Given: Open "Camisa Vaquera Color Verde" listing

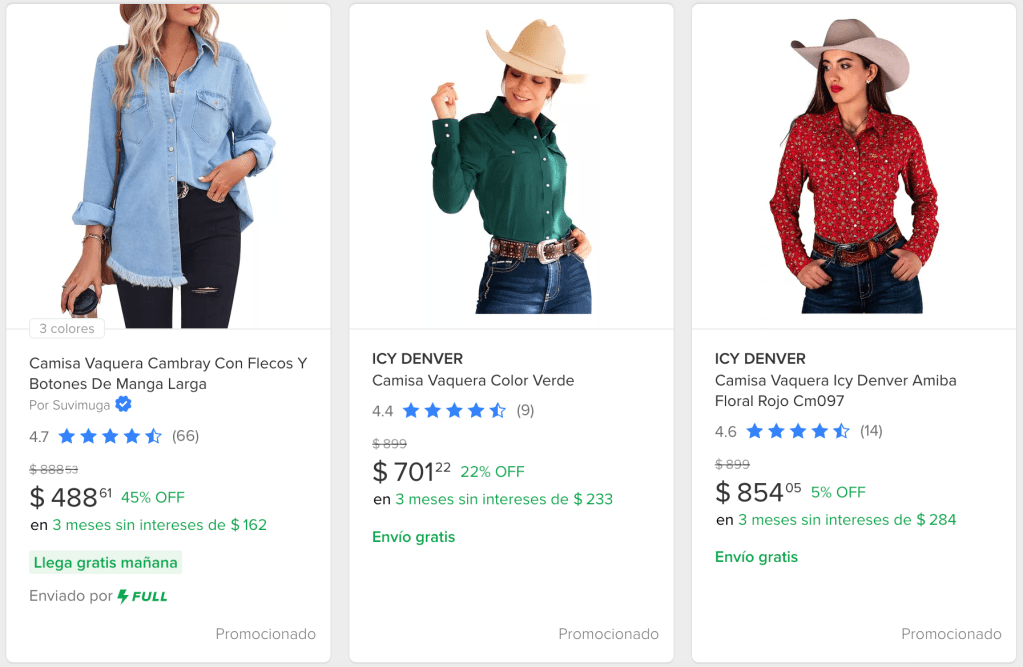Looking at the screenshot, I should pyautogui.click(x=473, y=380).
